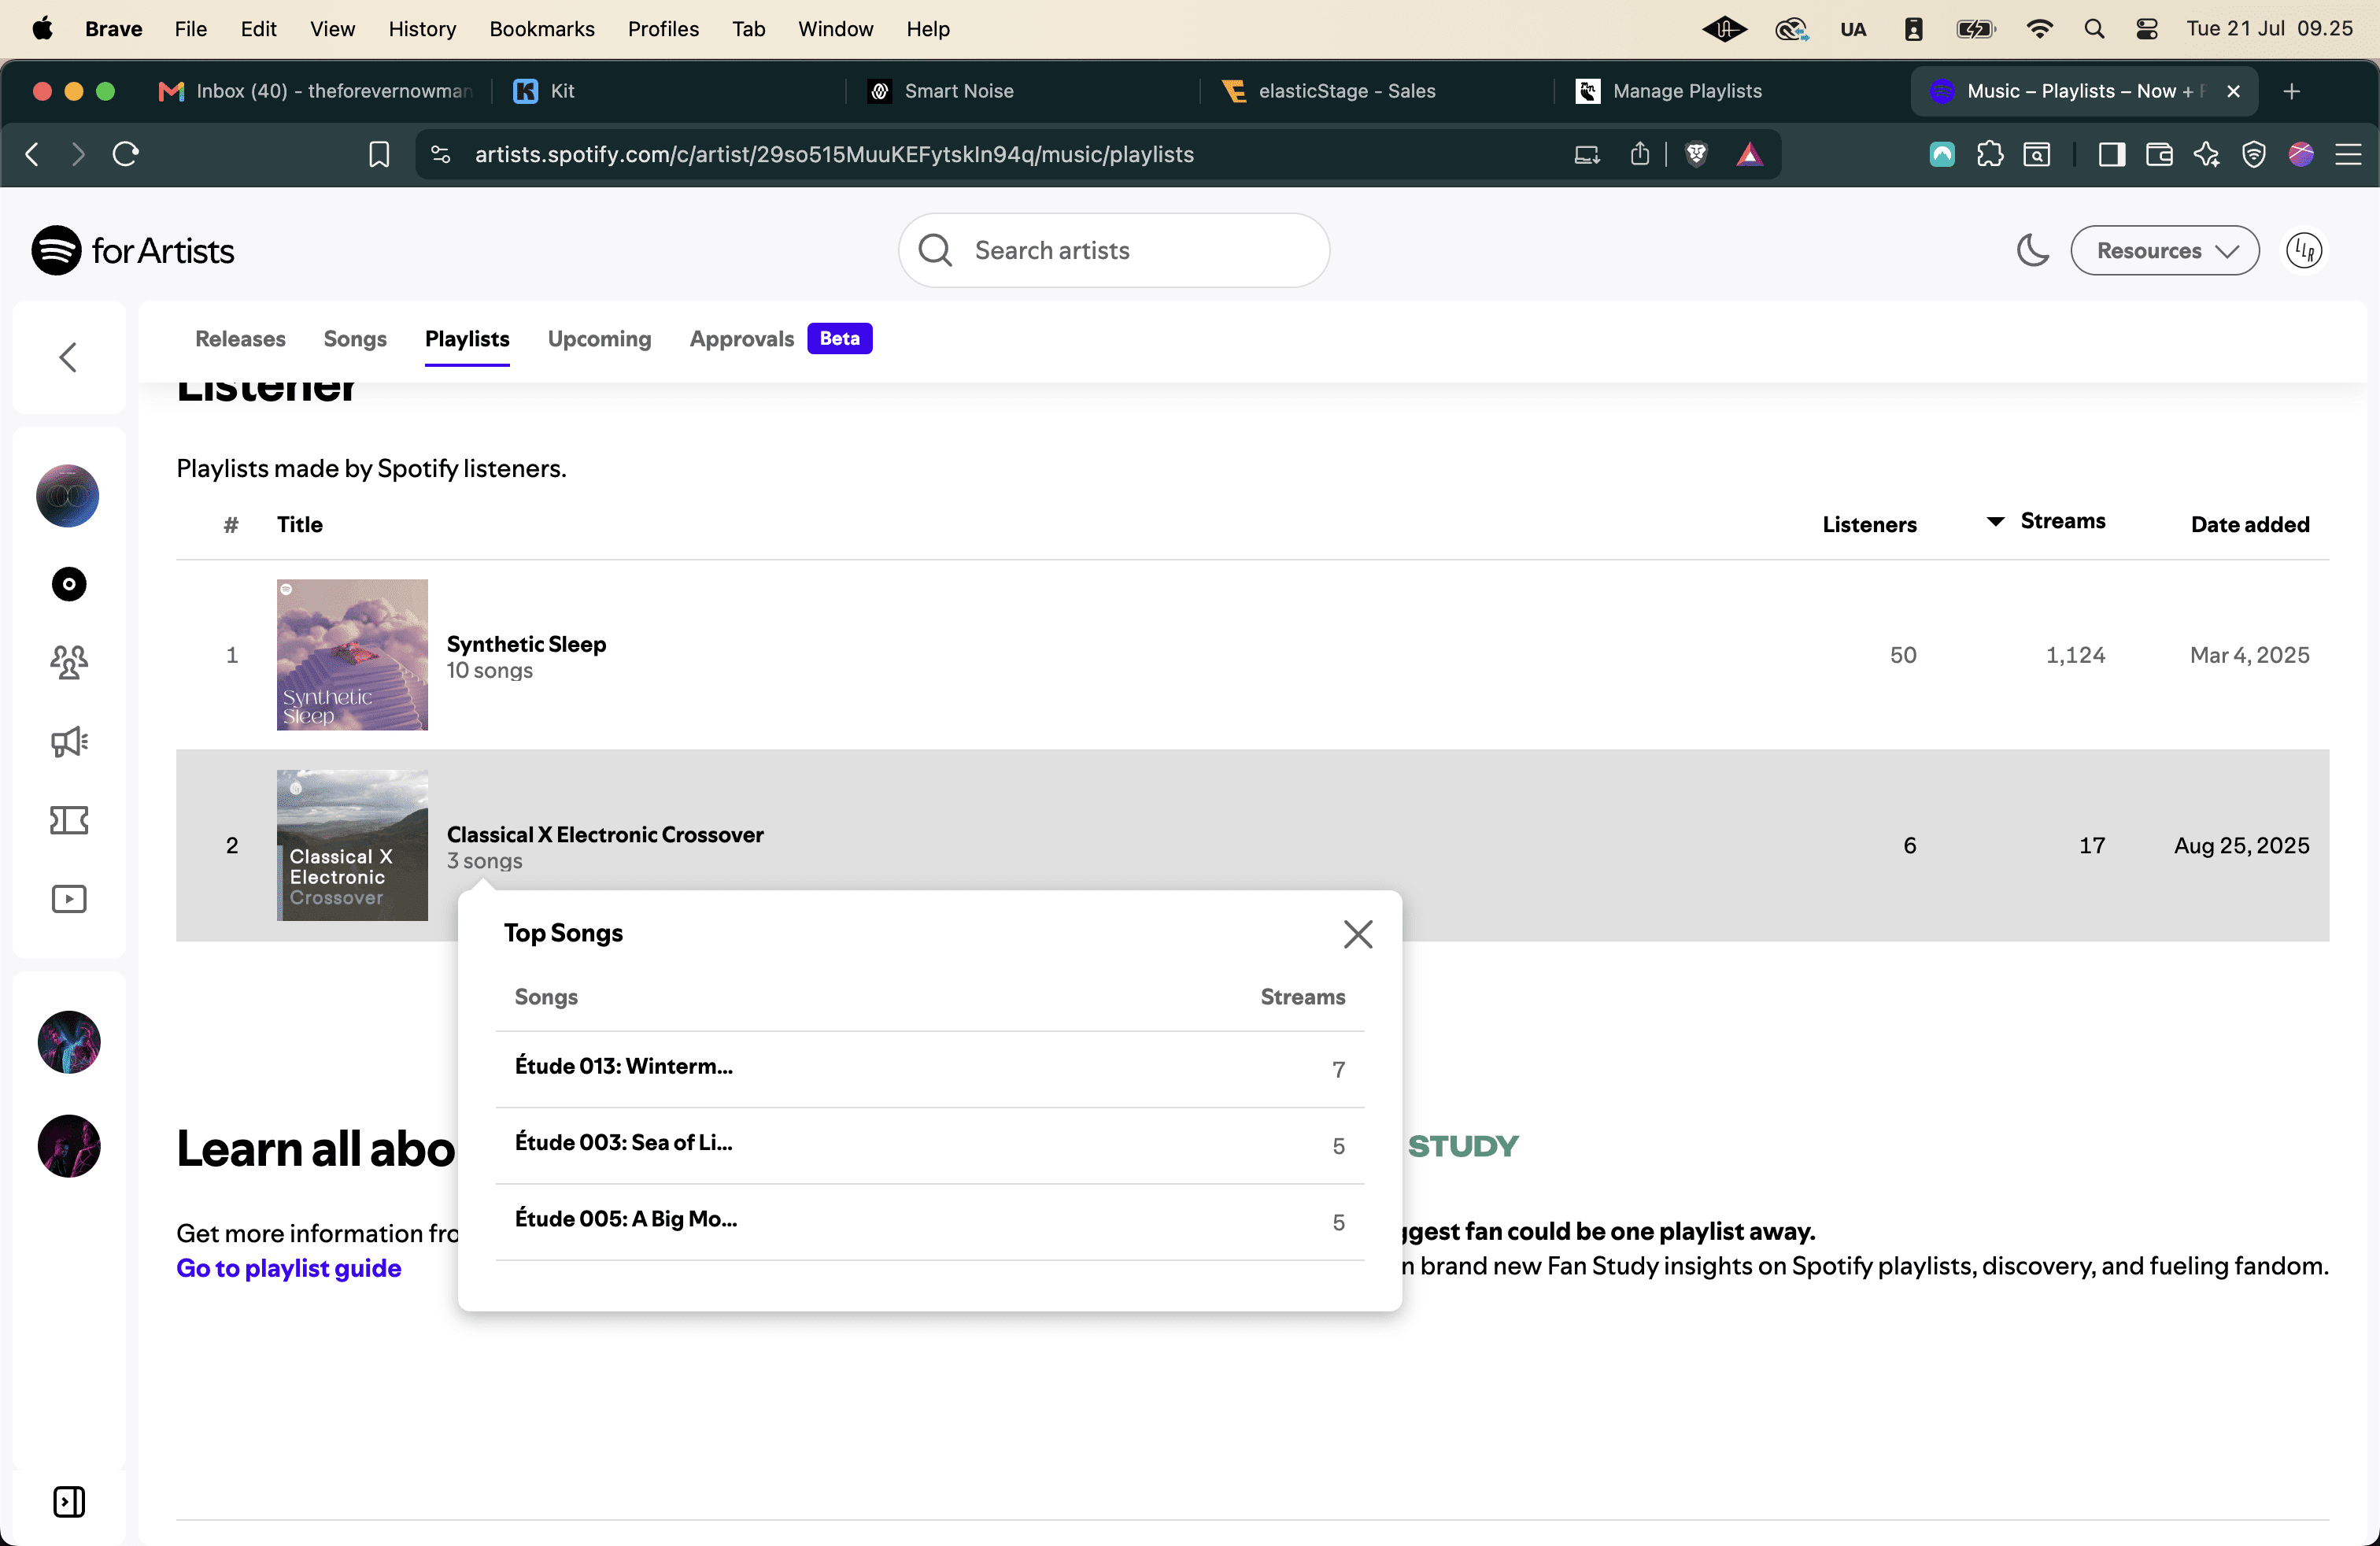
Task: Open the Brave Wallet icon
Action: 2159,154
